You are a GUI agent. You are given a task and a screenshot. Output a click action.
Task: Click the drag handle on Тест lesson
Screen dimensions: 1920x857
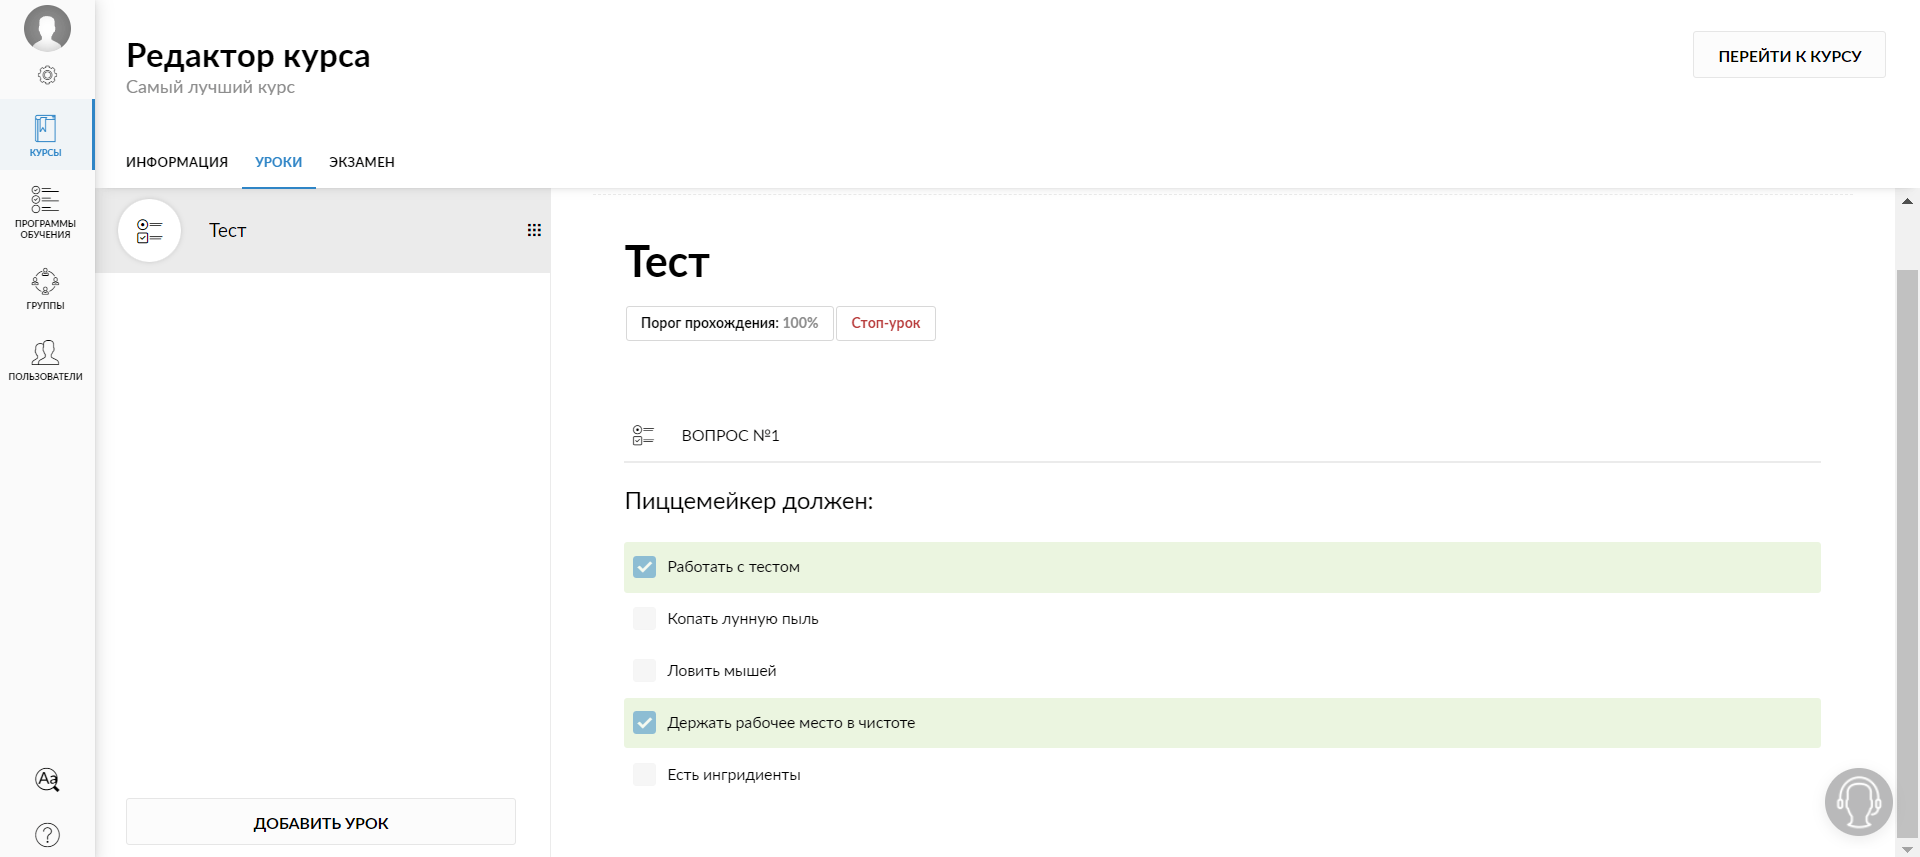534,230
